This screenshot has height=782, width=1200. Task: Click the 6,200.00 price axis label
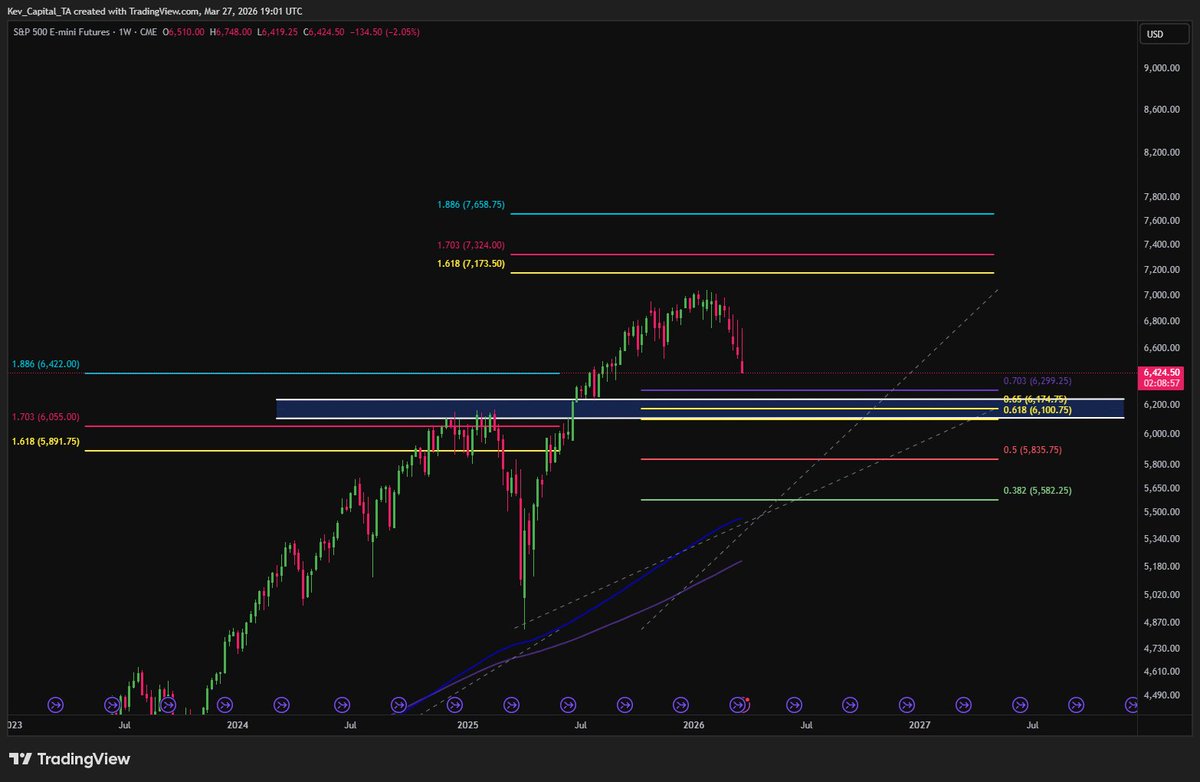[1160, 405]
